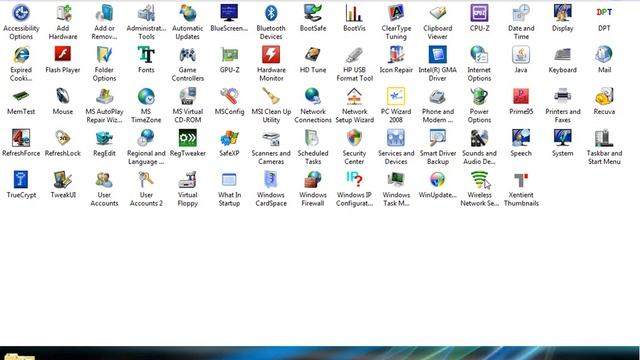Open Bluetooth Devices icon

271,13
